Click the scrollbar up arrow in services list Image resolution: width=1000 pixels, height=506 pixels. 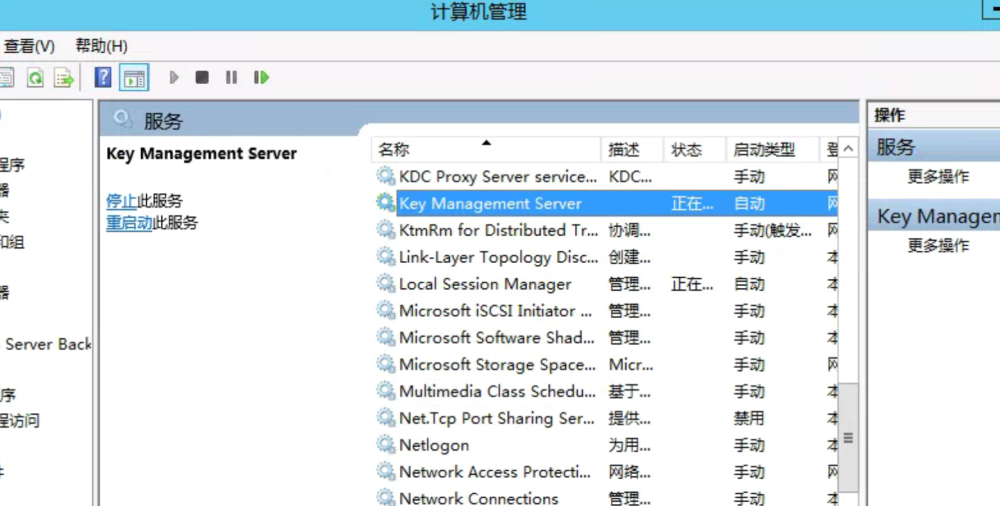click(848, 149)
